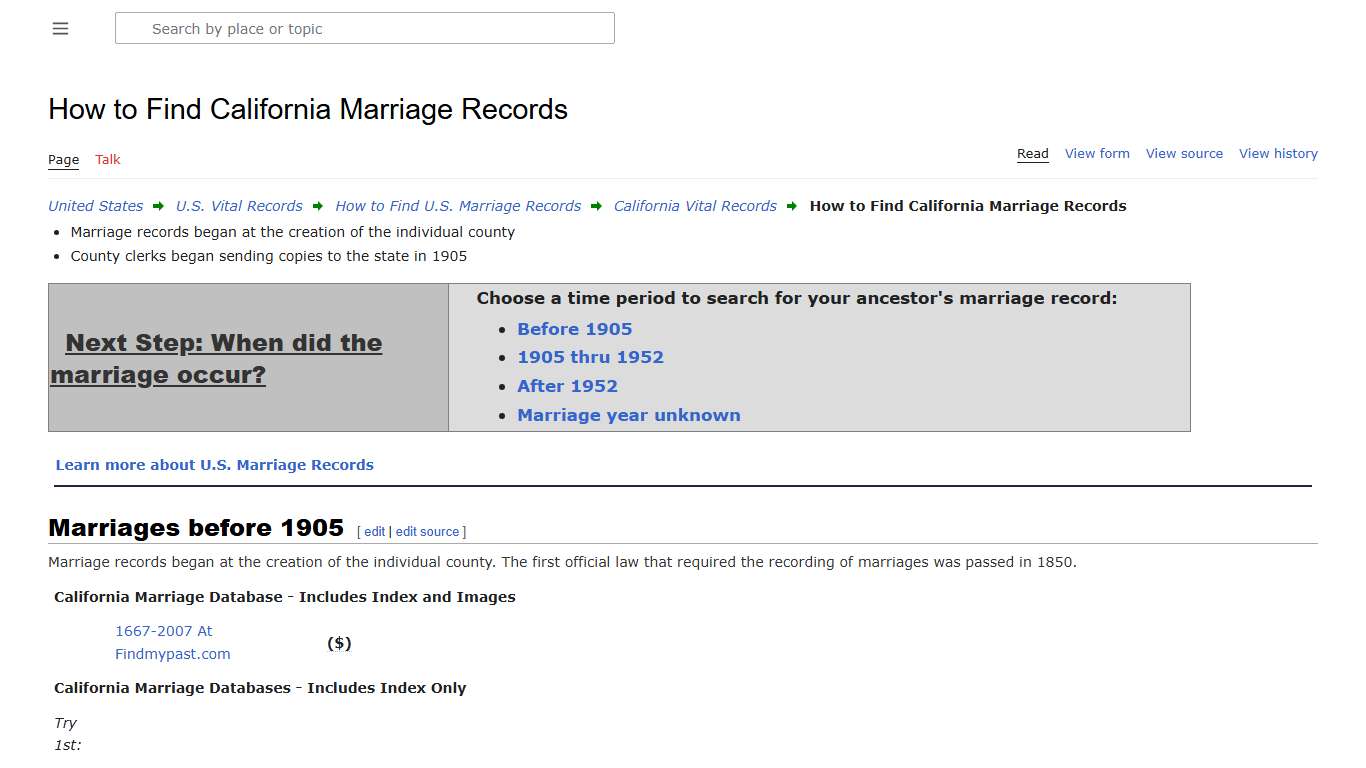
Task: Switch to the Talk tab
Action: coord(107,159)
